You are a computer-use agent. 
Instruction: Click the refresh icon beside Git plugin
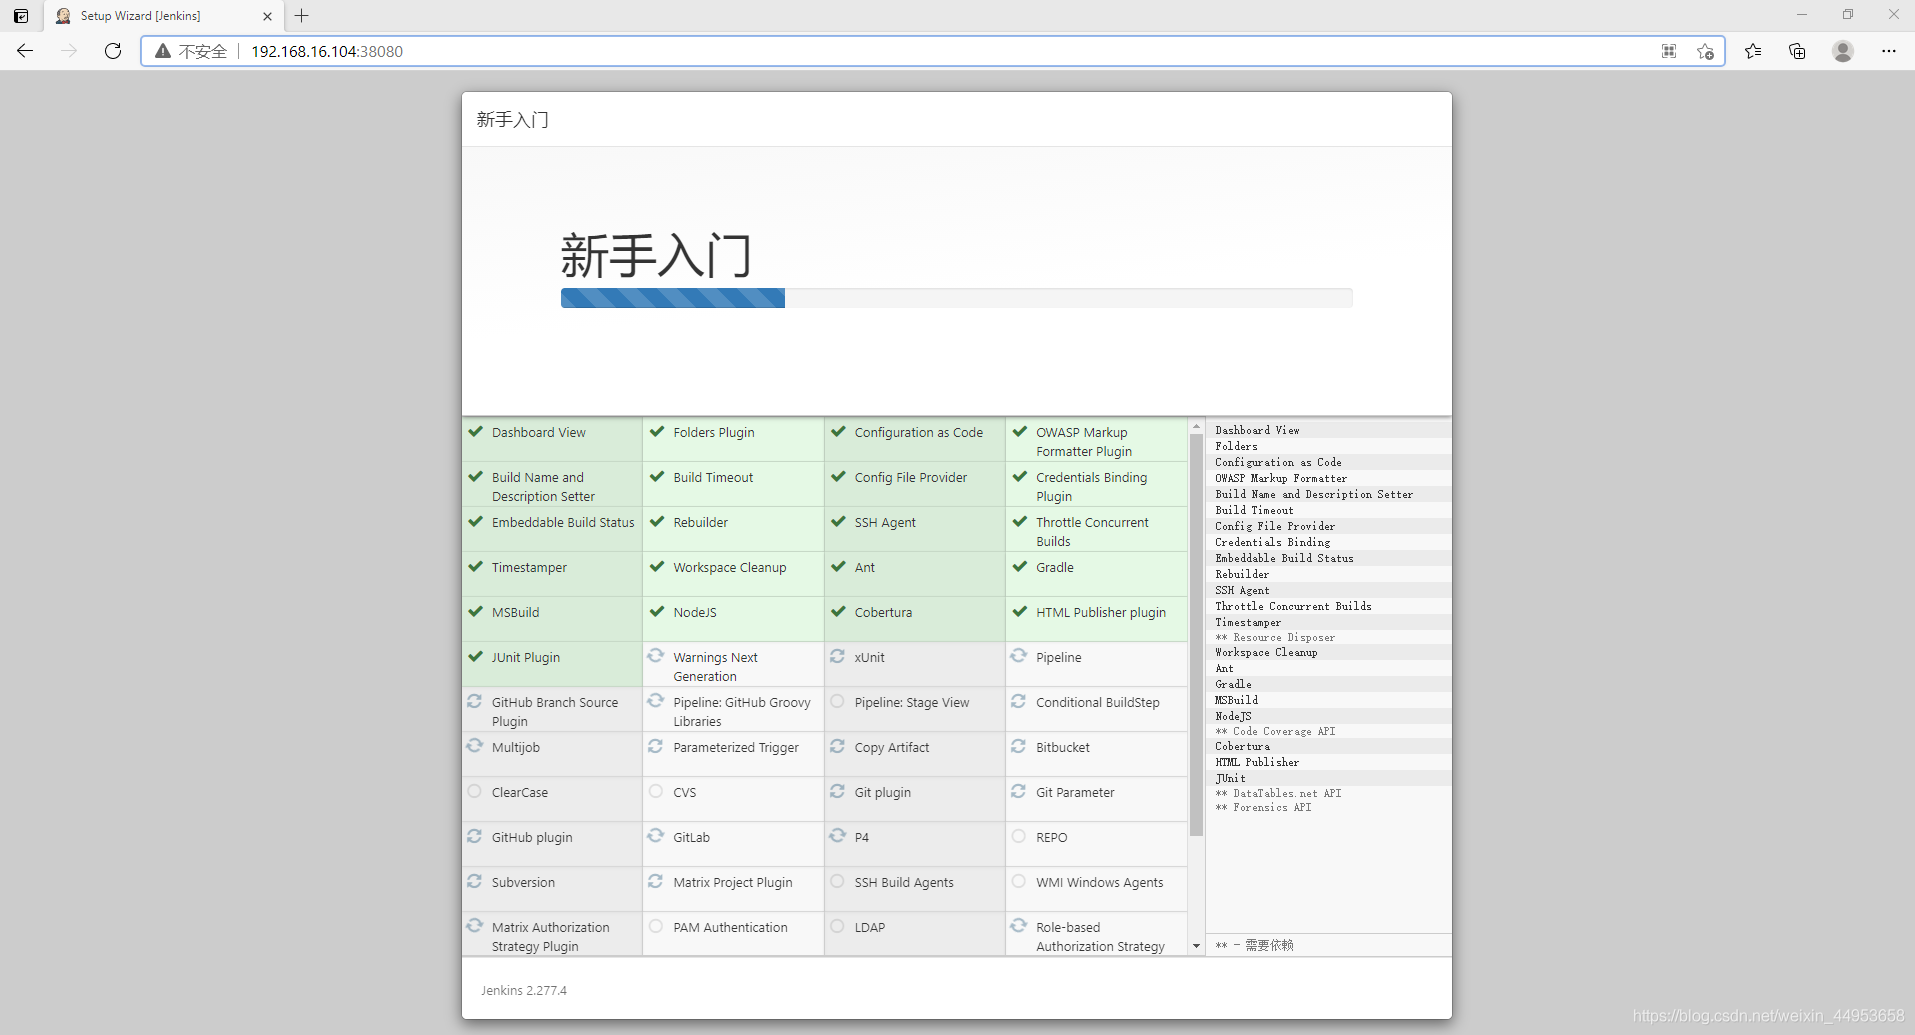click(x=838, y=791)
